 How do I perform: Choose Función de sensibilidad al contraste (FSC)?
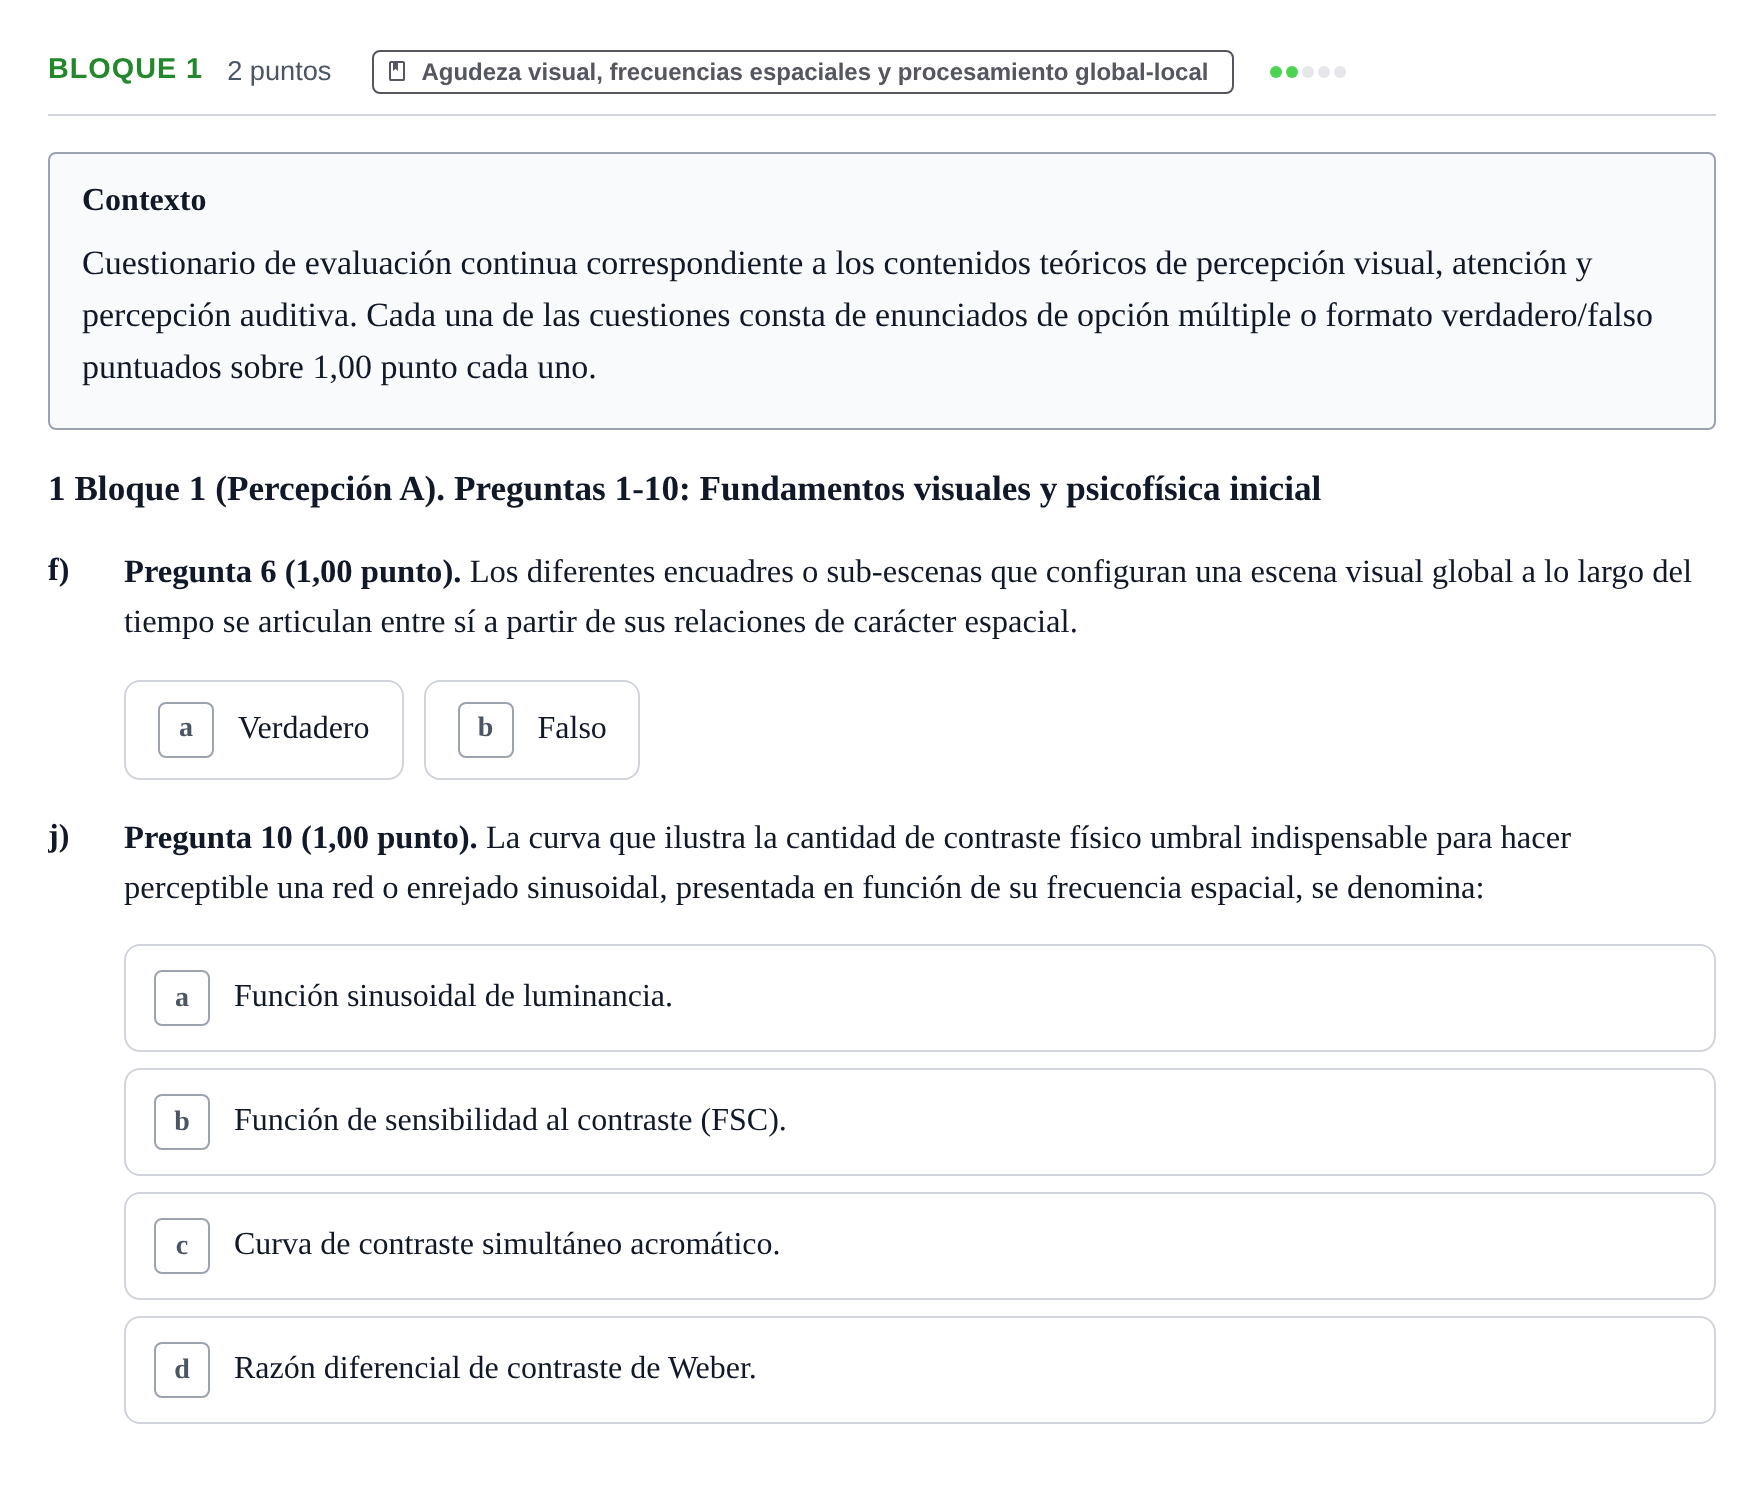(x=920, y=1122)
